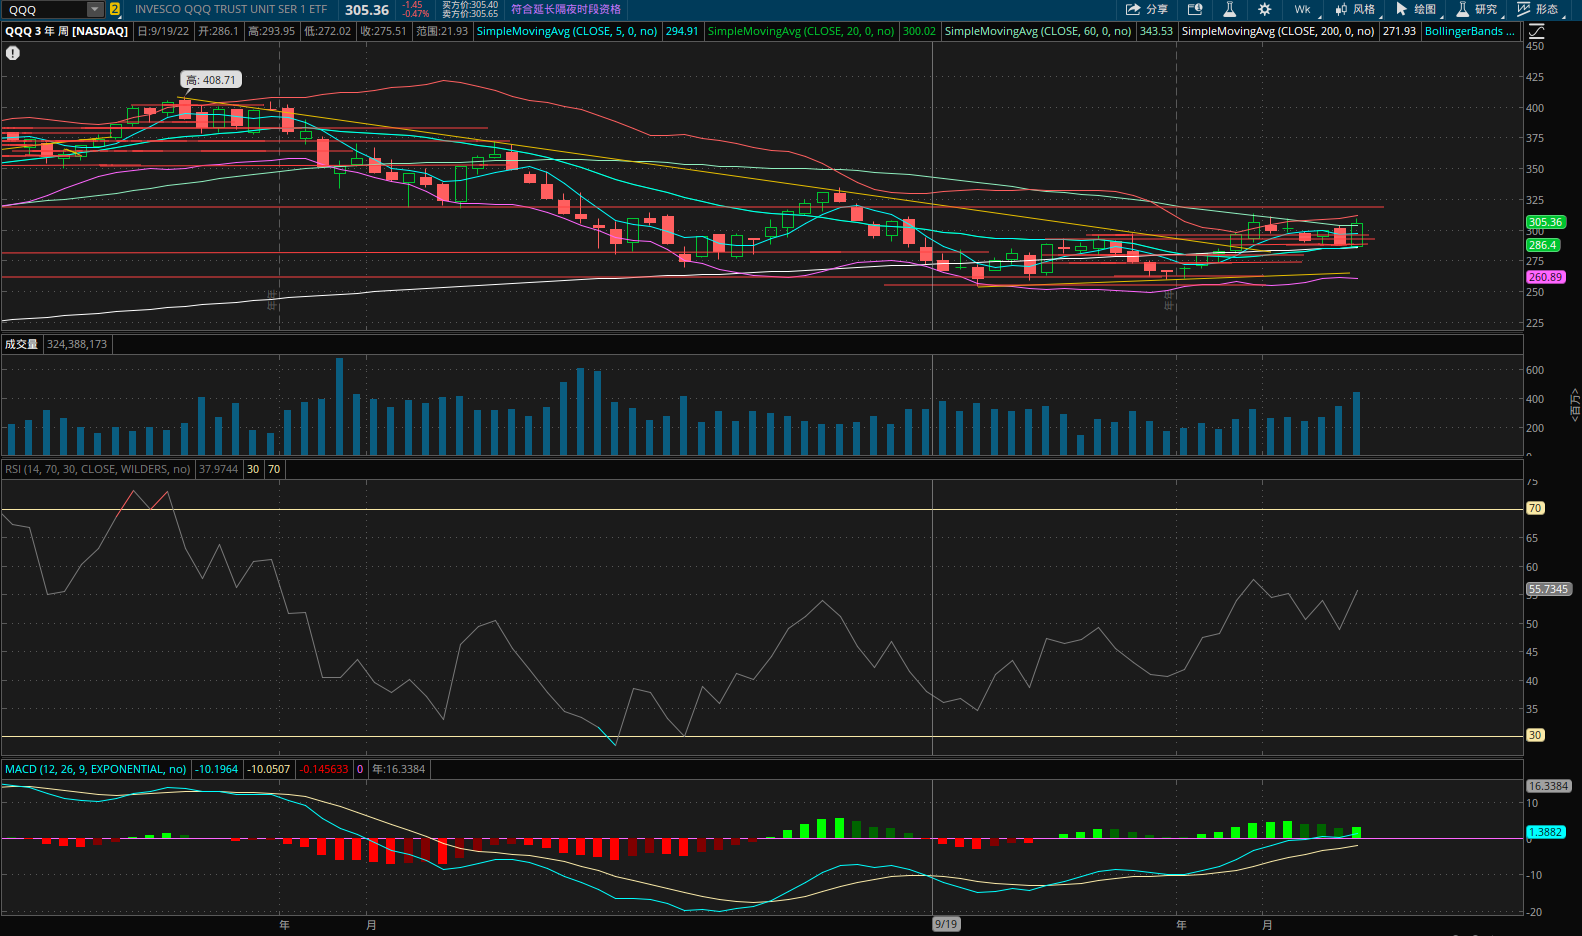Click the exclamation alert icon on chart
1582x936 pixels.
(x=12, y=53)
